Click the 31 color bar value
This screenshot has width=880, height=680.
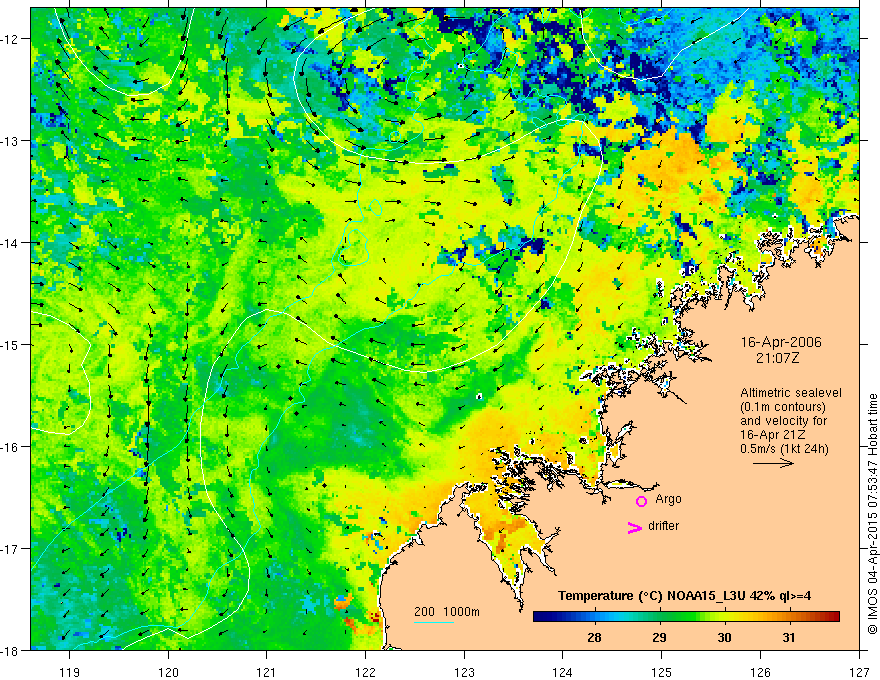[789, 637]
